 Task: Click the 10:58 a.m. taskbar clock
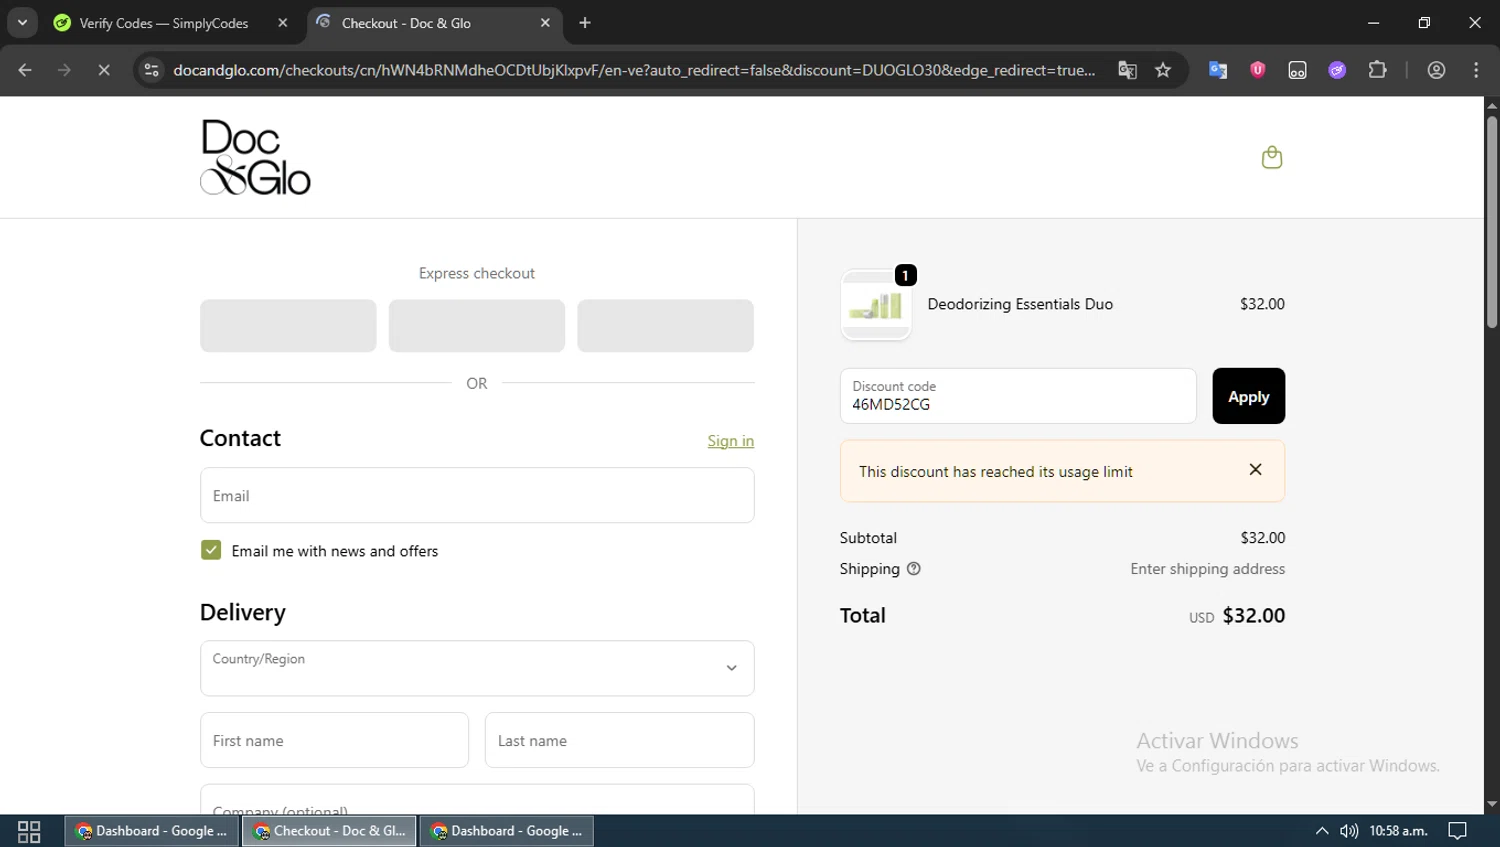click(1398, 831)
